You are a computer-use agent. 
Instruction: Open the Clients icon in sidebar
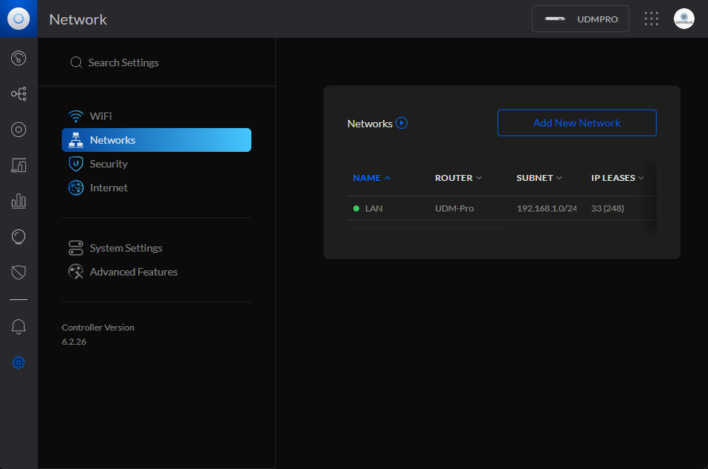click(x=18, y=165)
